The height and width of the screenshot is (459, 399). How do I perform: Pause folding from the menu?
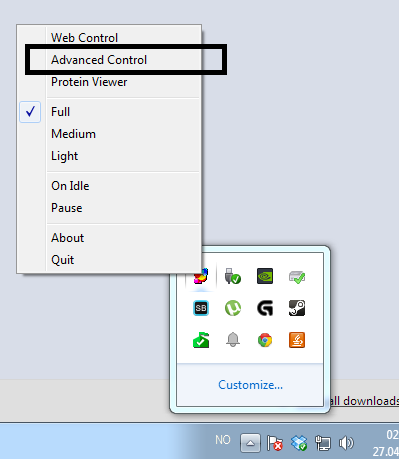(109, 208)
